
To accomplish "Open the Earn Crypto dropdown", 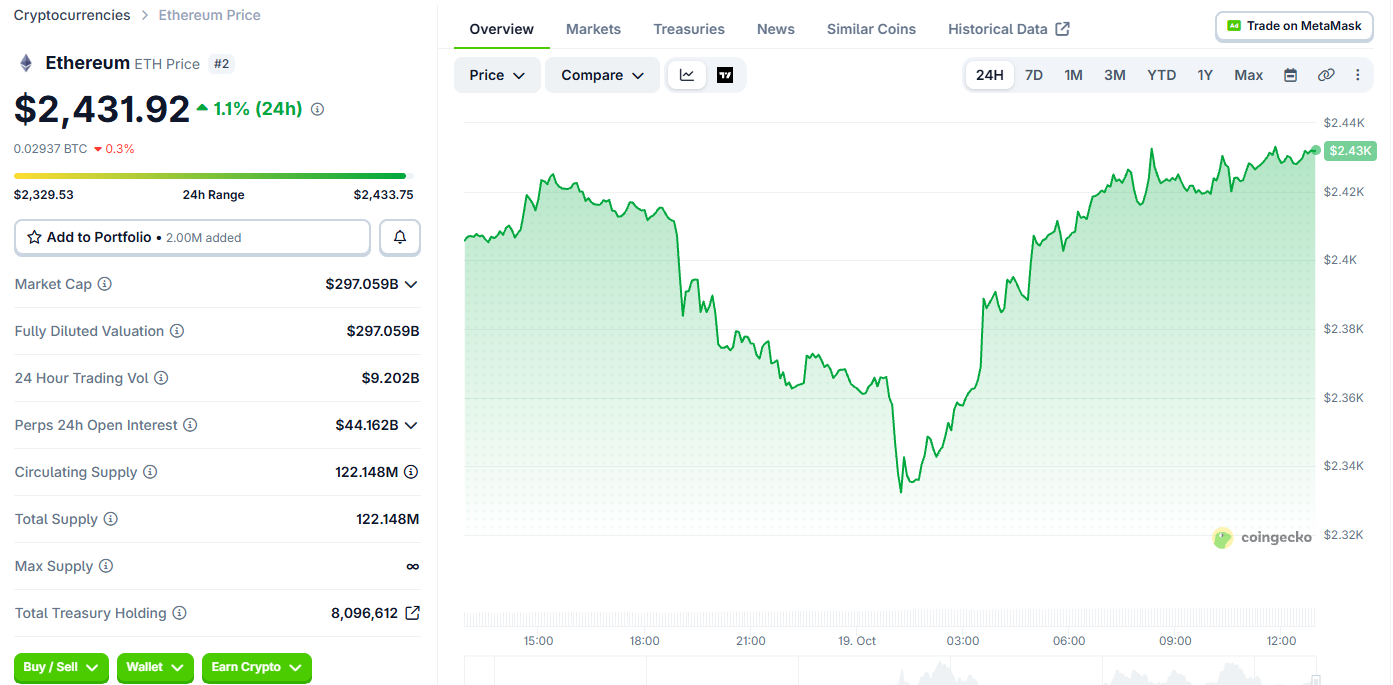I will 257,667.
